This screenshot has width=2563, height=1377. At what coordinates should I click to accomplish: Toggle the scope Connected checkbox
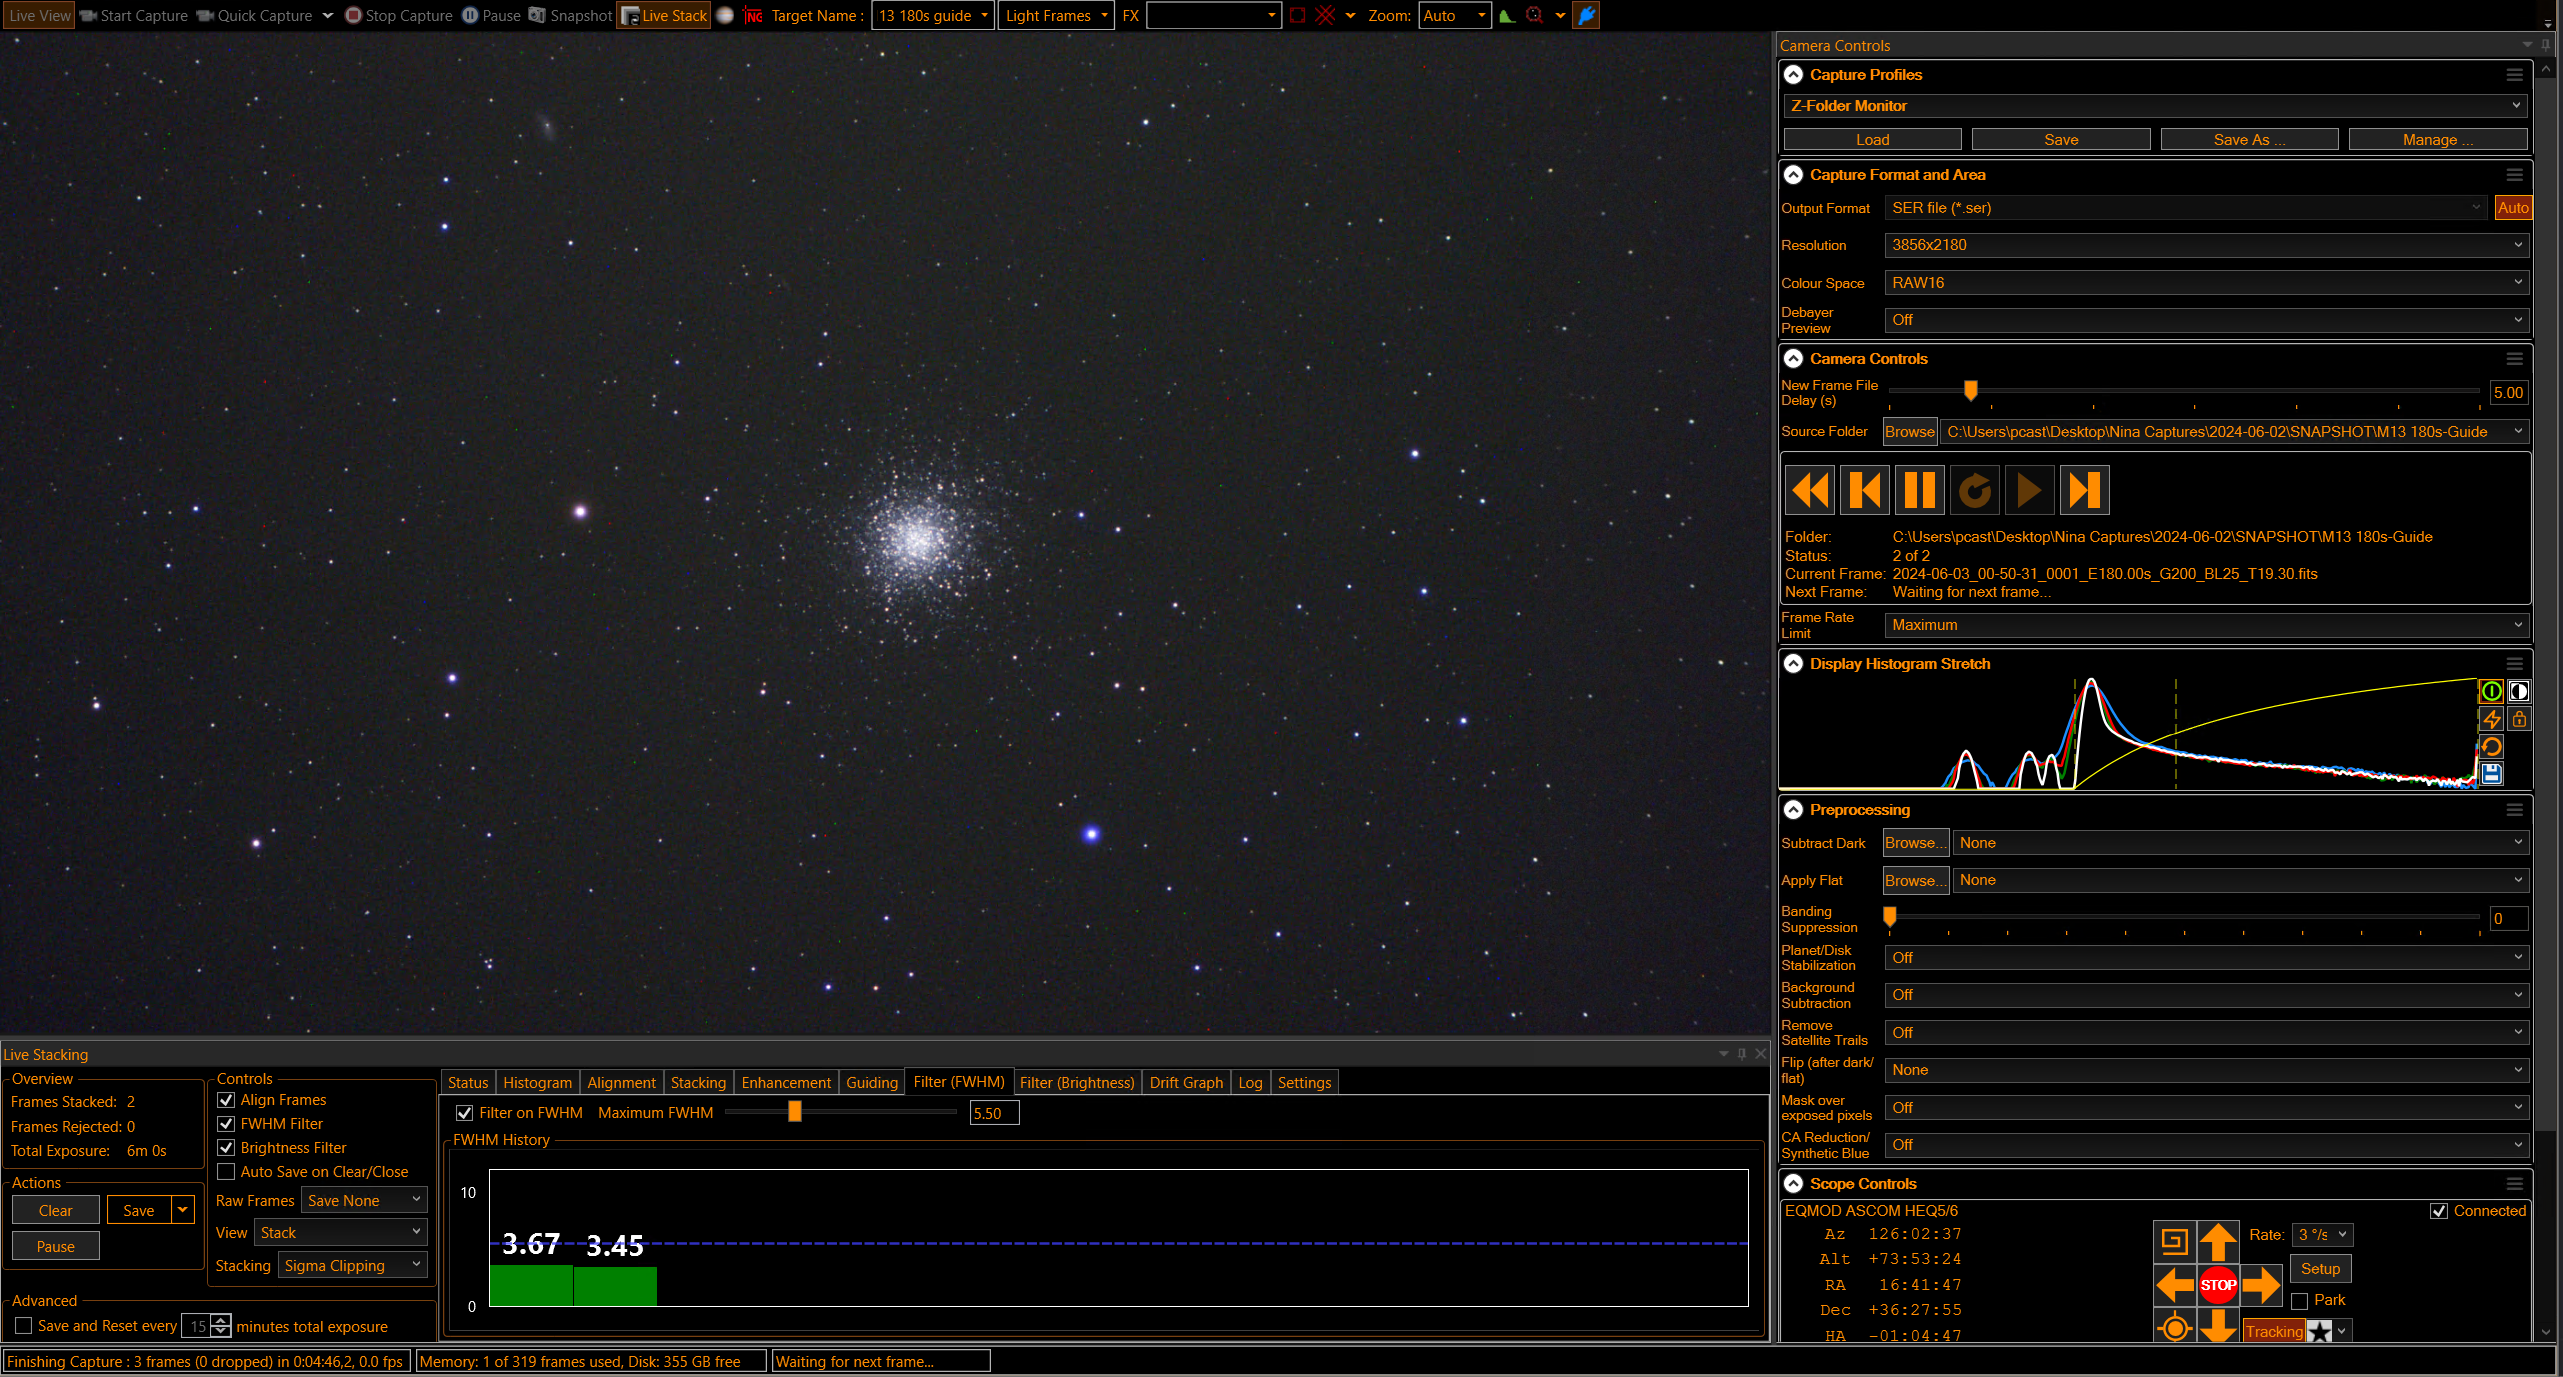click(x=2439, y=1211)
